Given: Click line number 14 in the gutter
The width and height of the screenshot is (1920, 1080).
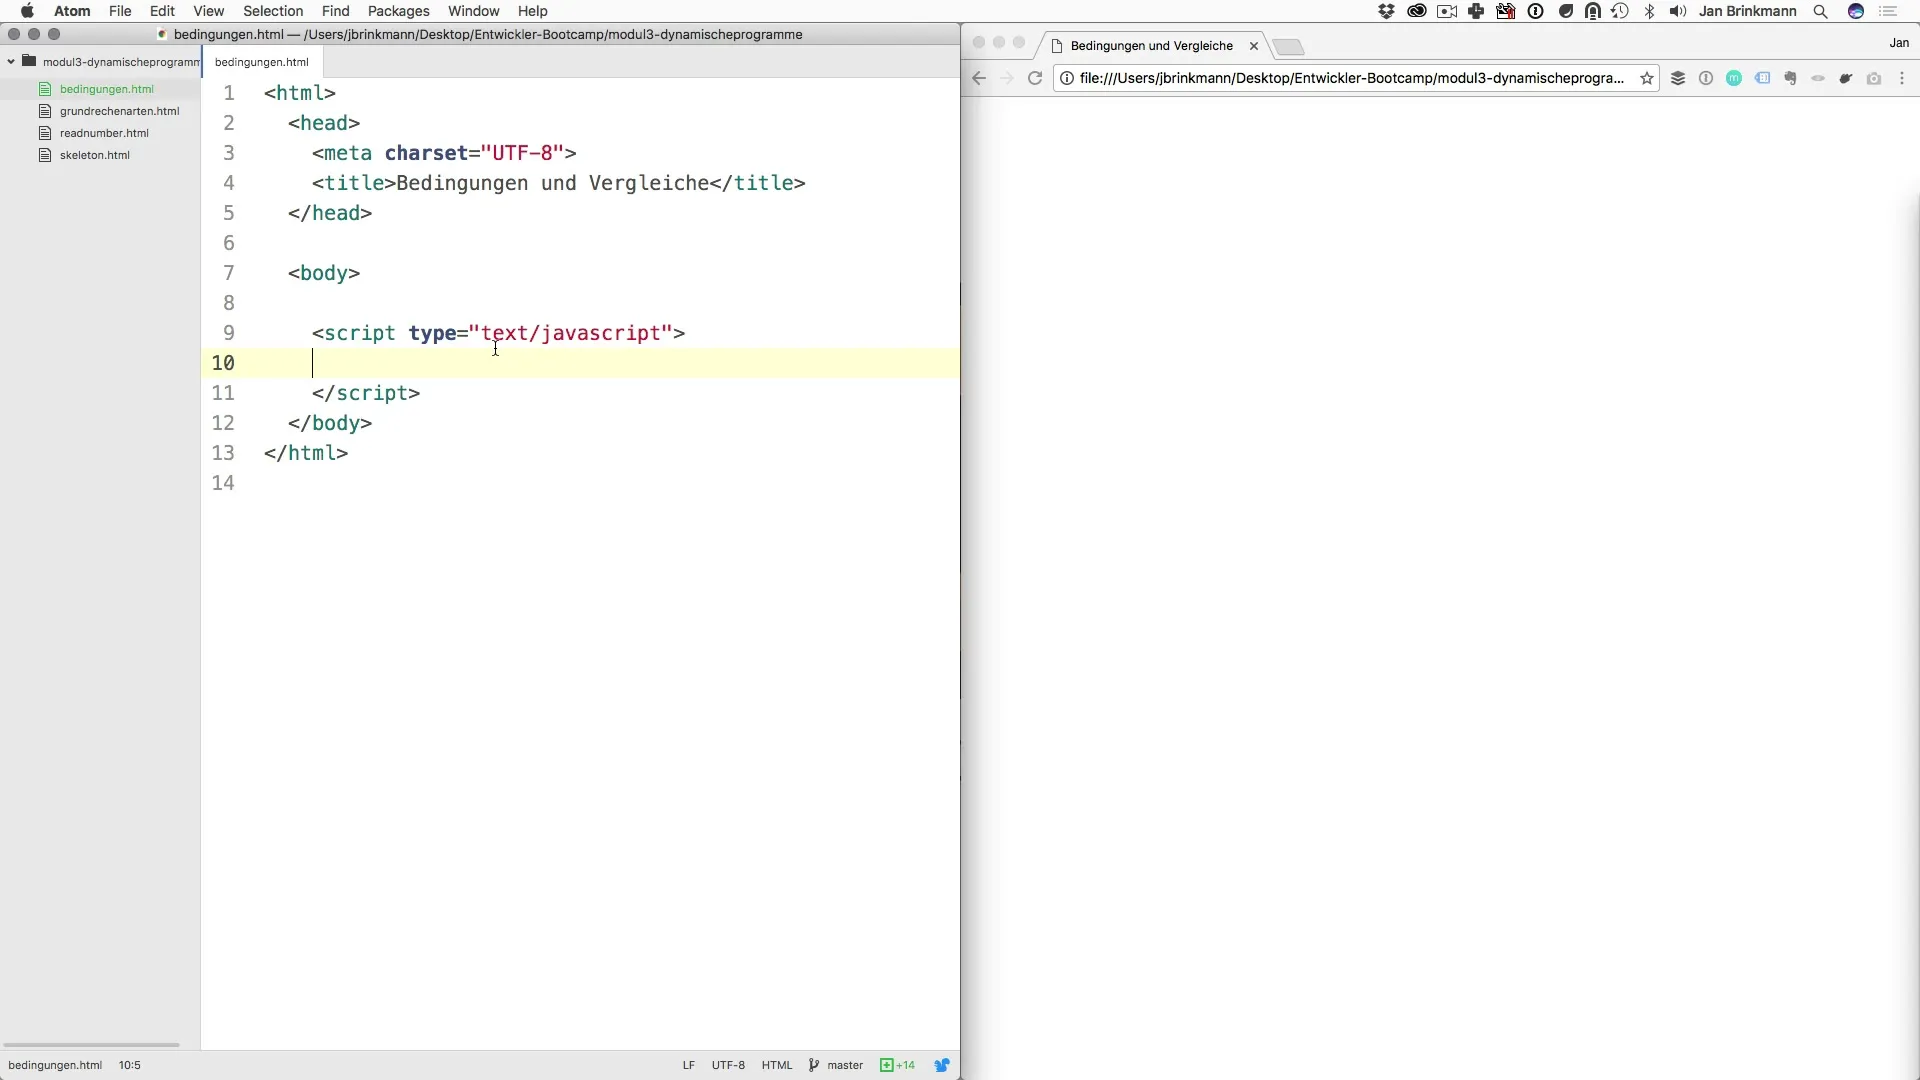Looking at the screenshot, I should click(x=223, y=483).
